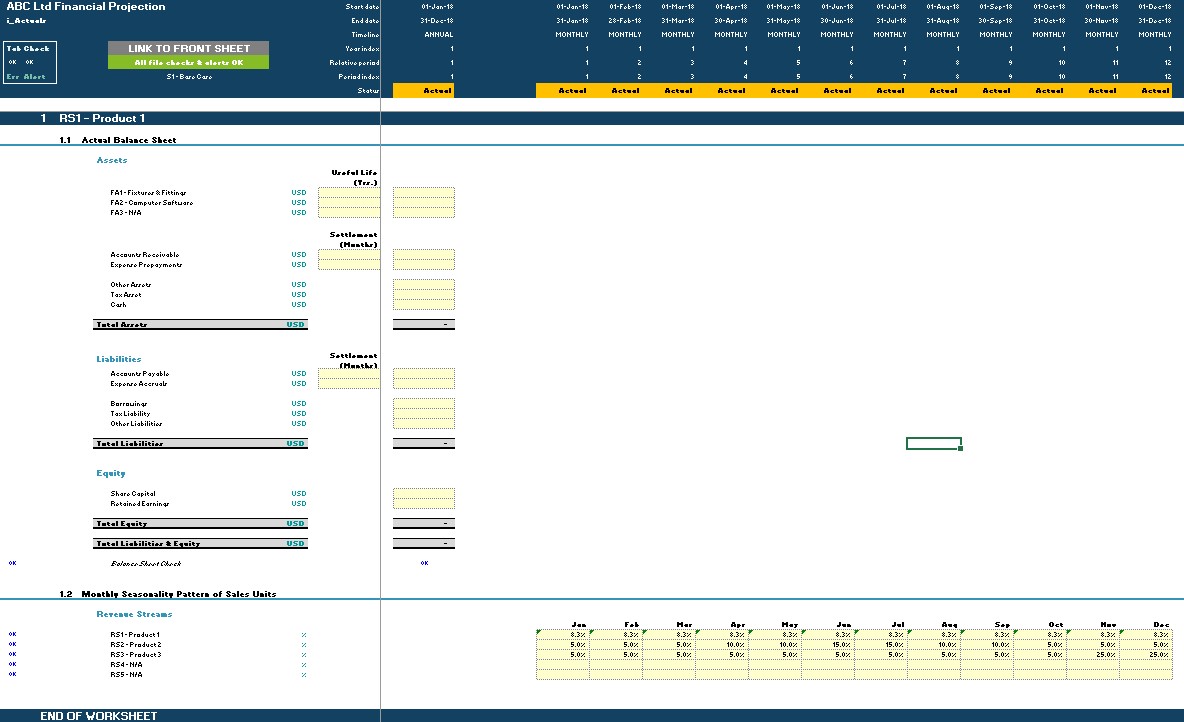Image resolution: width=1184 pixels, height=722 pixels.
Task: Click the Useful Life input for FA1 - Fixtures & Fittings
Action: pyautogui.click(x=349, y=193)
